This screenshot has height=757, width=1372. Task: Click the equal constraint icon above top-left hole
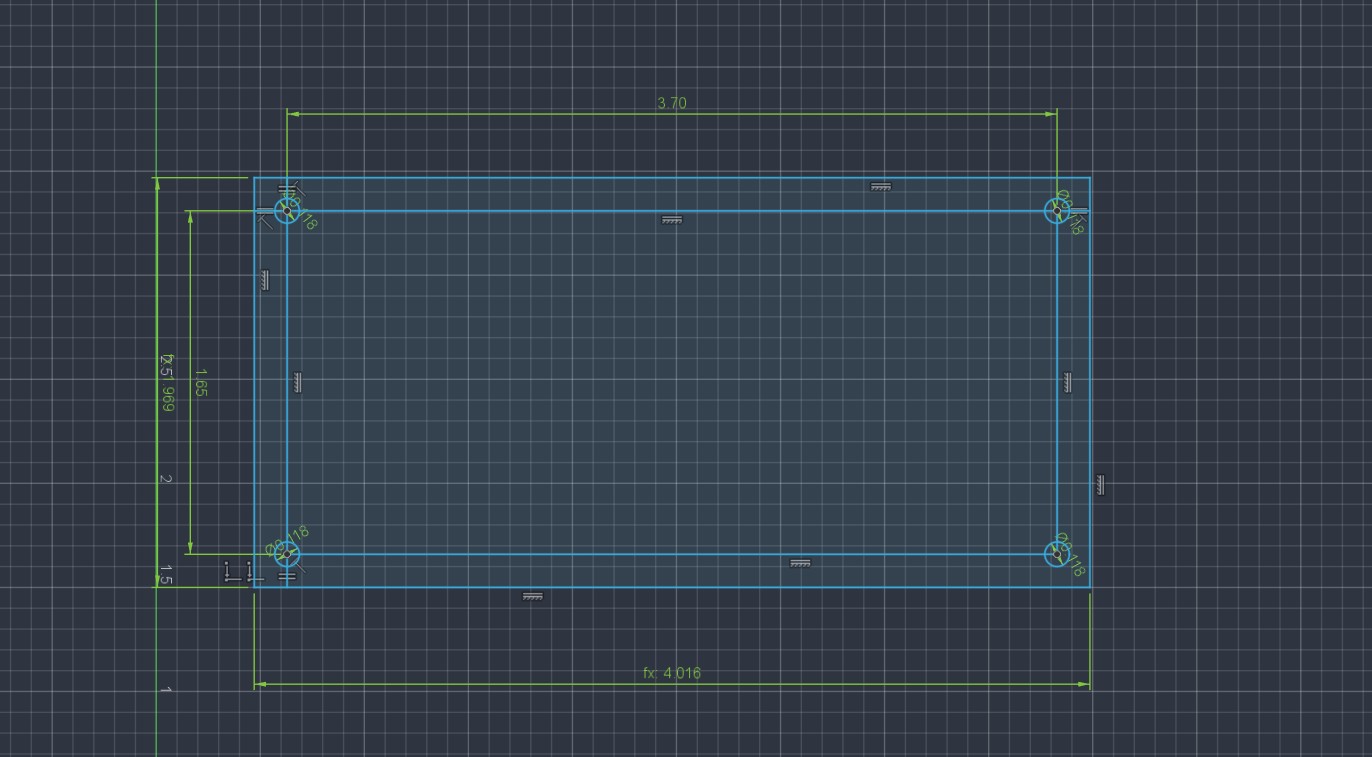[286, 188]
